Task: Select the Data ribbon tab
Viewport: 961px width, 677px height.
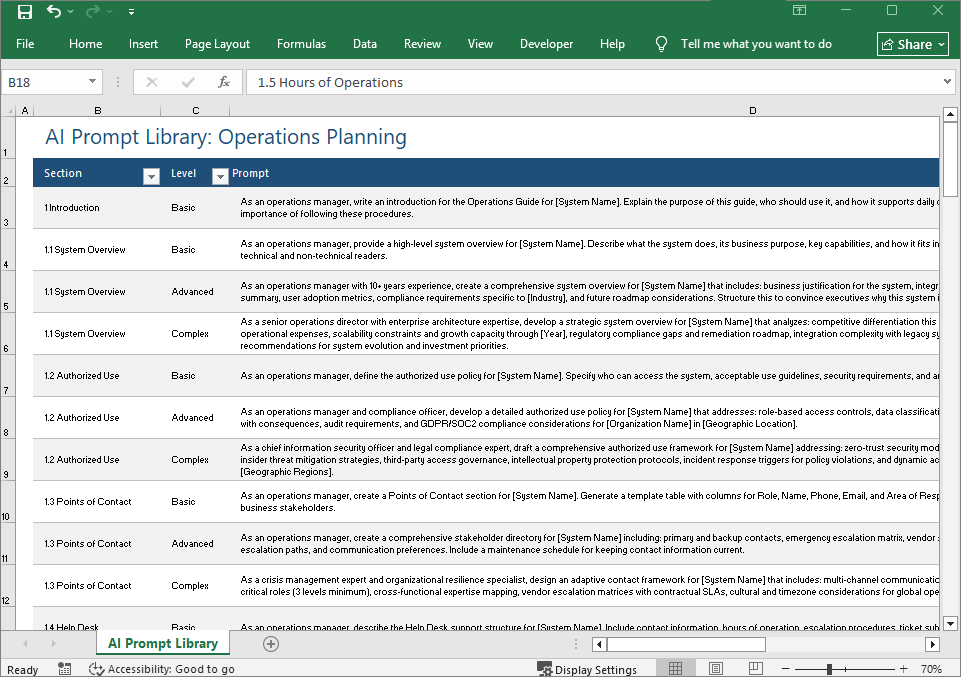Action: (x=365, y=44)
